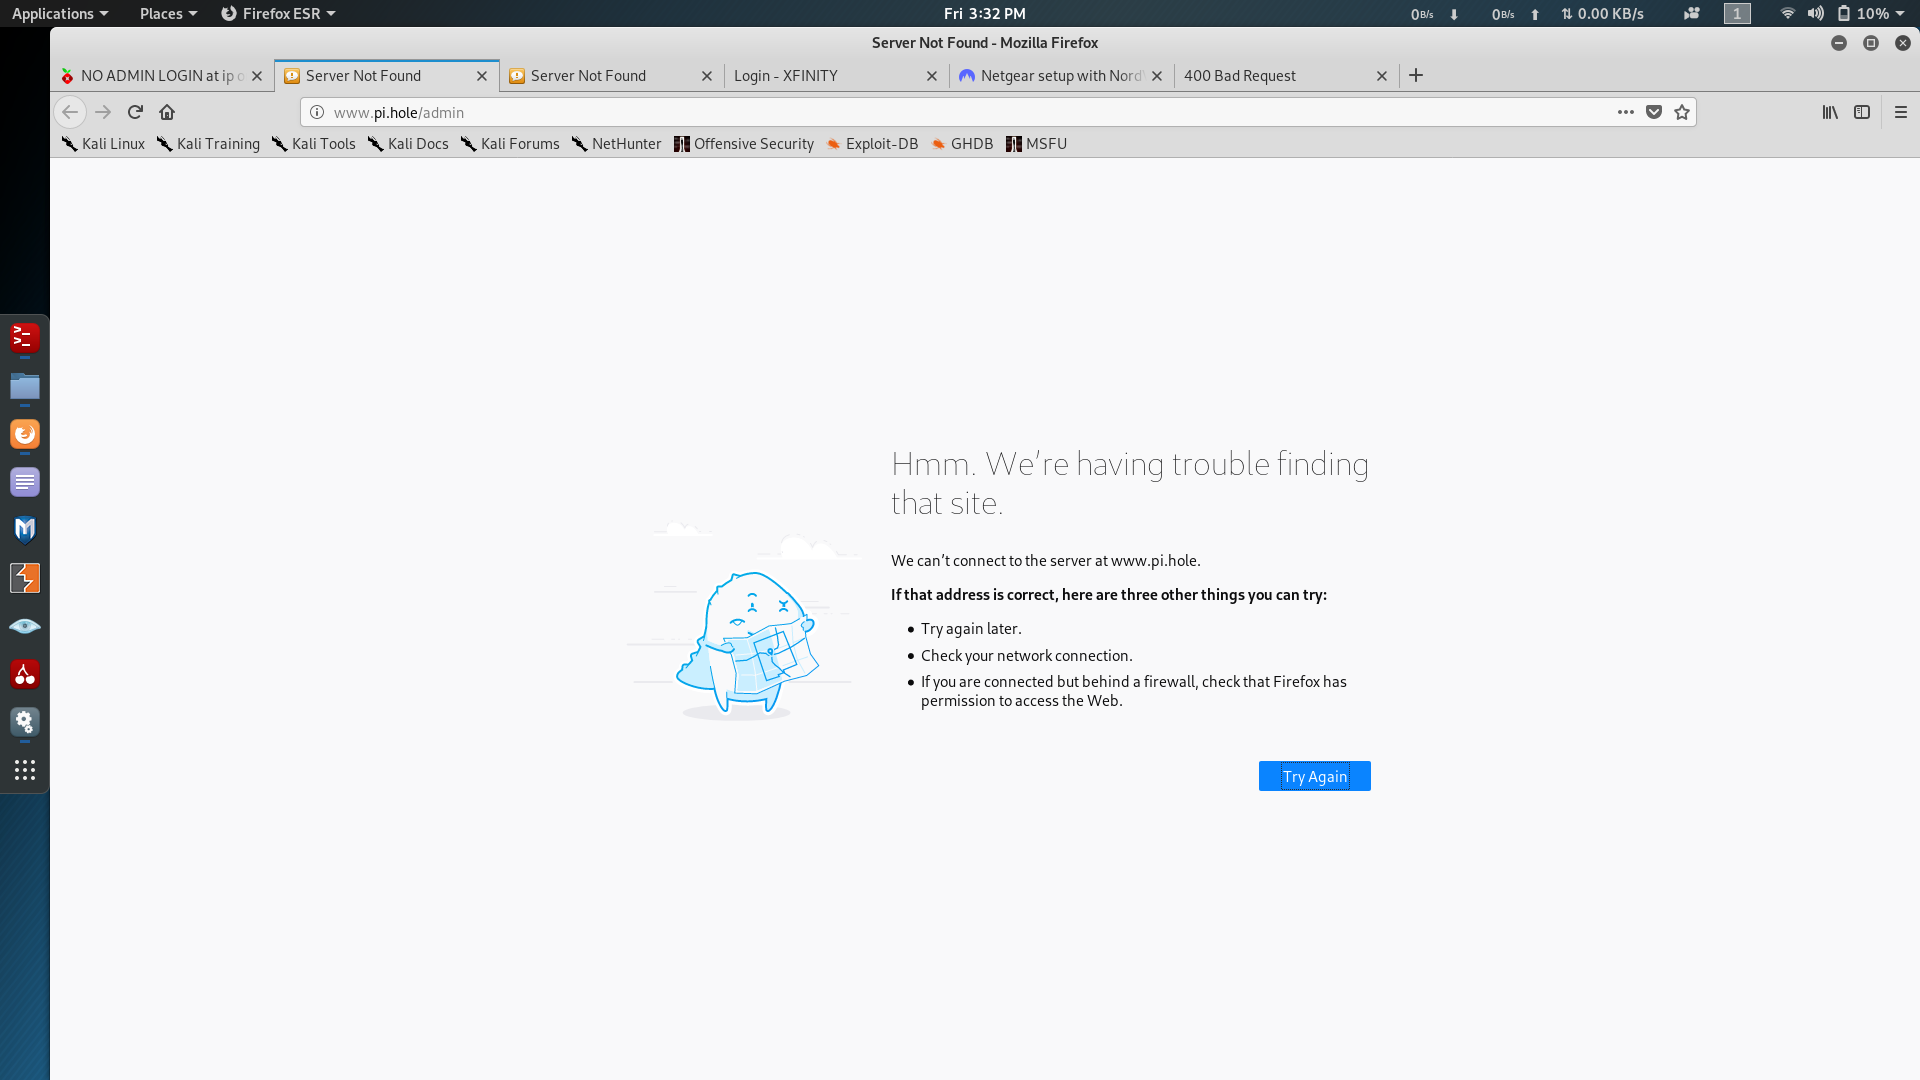Open the Exploit-DB bookmark

pos(872,143)
